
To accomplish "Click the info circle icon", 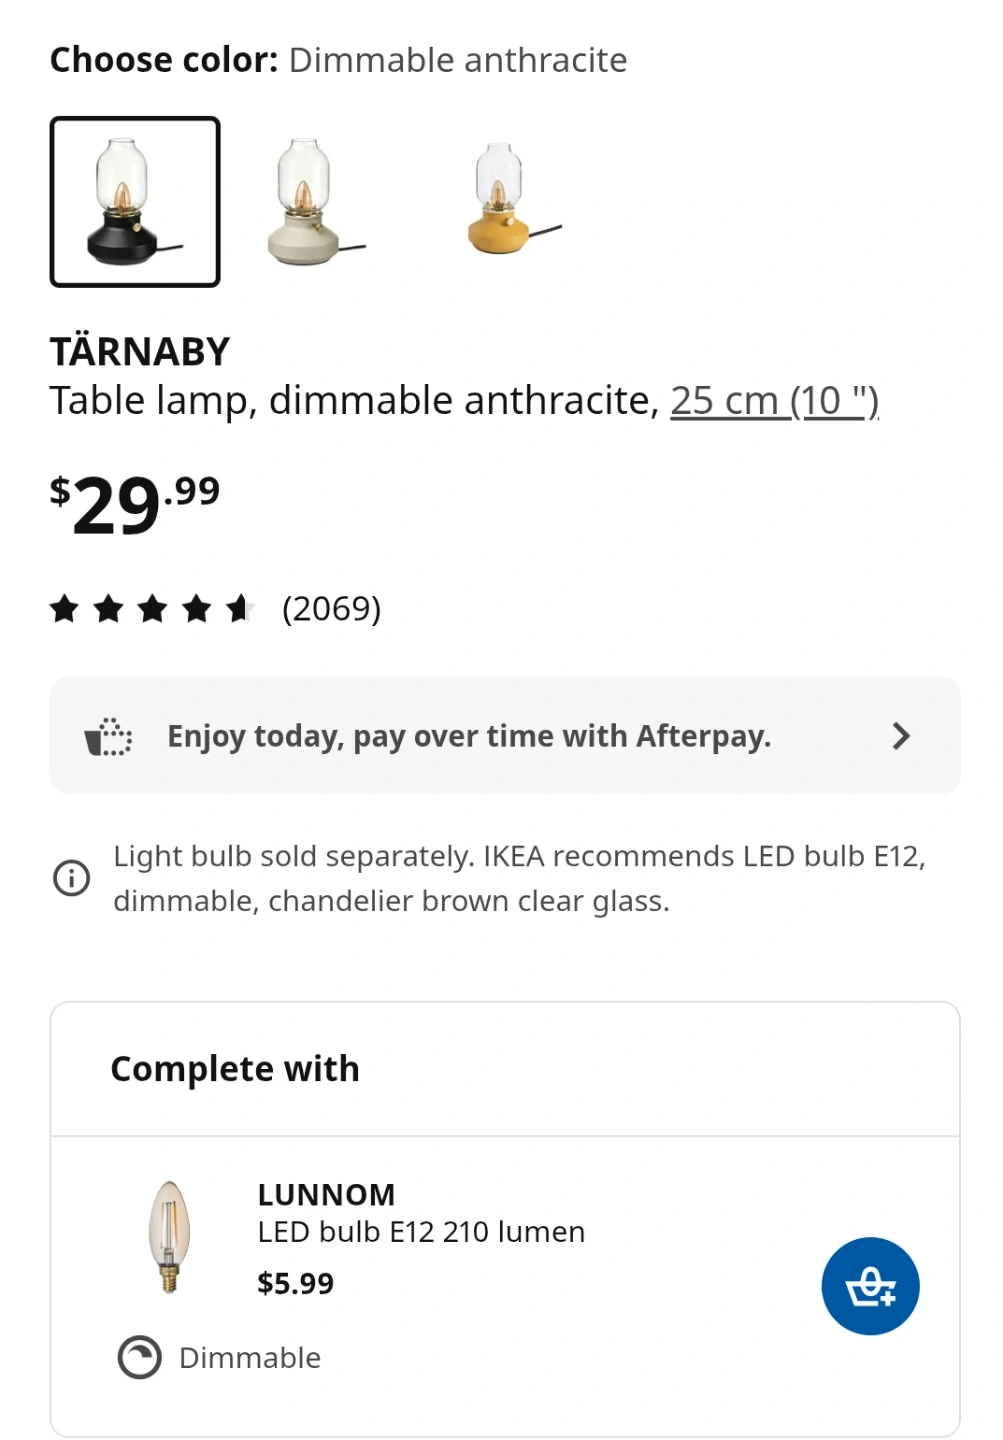I will [71, 878].
